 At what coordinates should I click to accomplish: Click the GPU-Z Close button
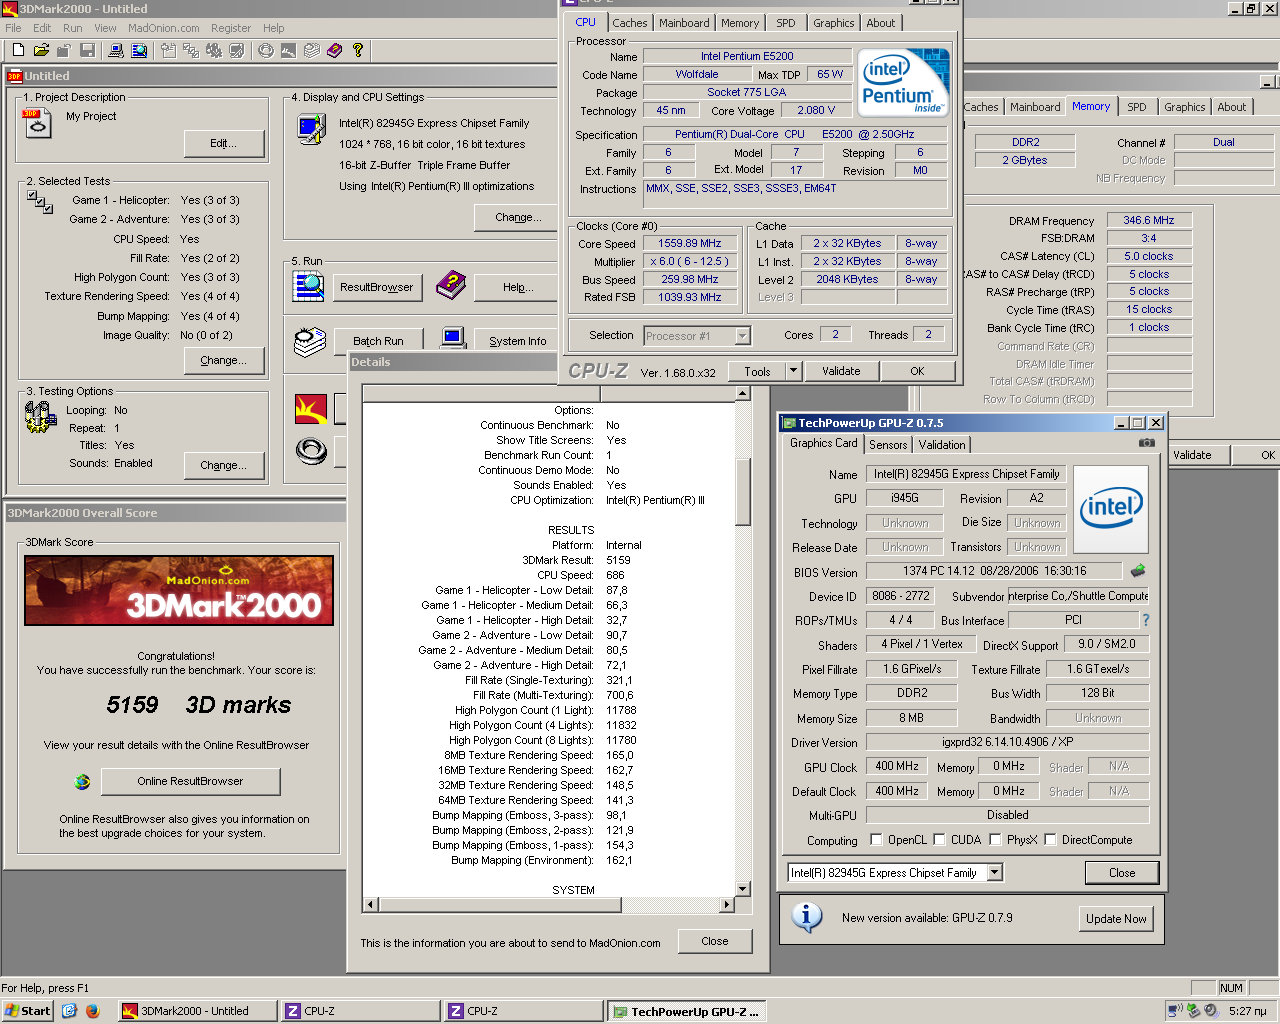click(1122, 873)
